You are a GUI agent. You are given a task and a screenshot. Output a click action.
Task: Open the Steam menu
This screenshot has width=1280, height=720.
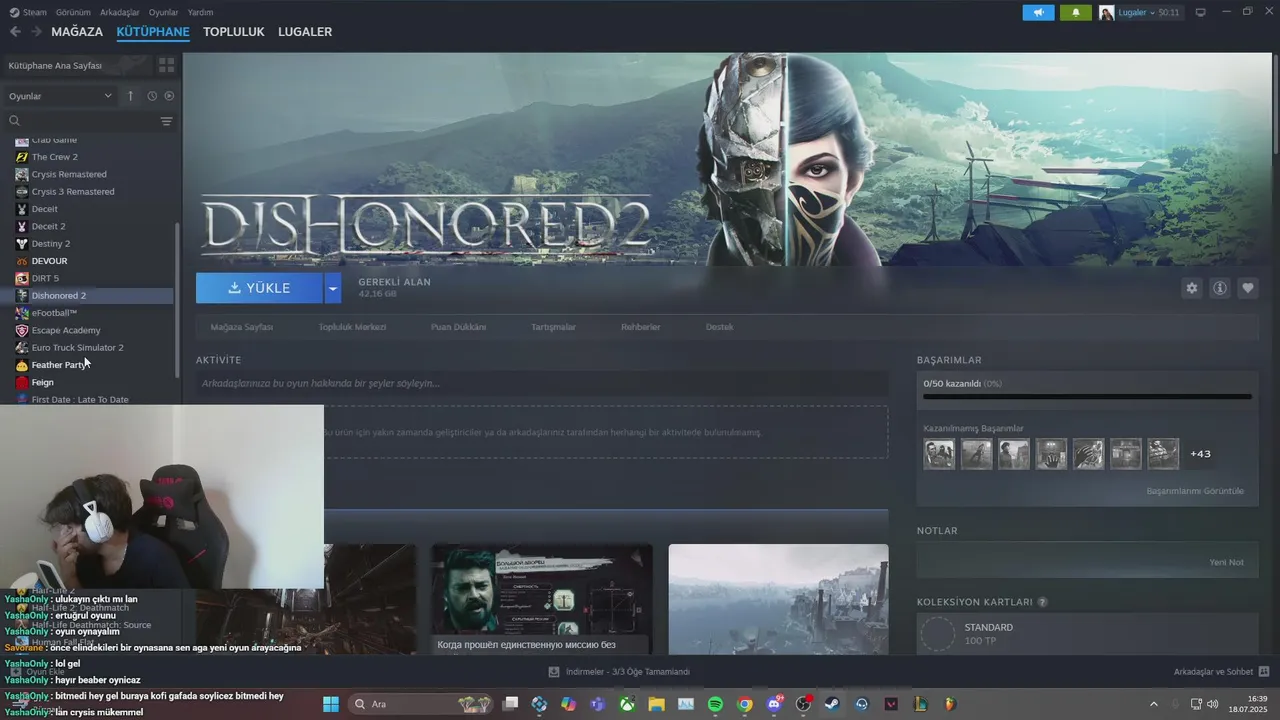pyautogui.click(x=28, y=12)
